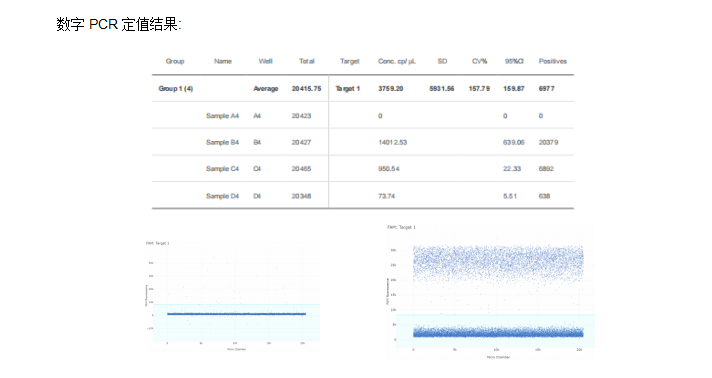
Task: Click the 95%CI value 22.33
Action: (512, 169)
